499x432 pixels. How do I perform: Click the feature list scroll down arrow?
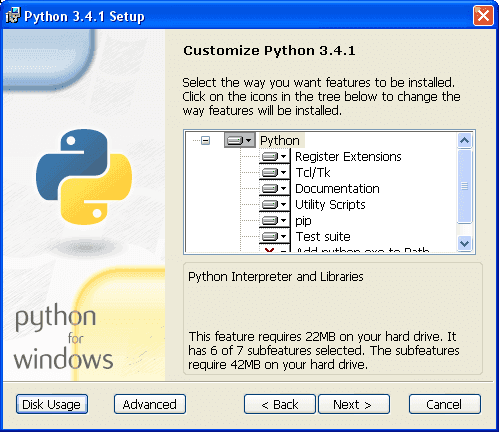coord(465,243)
